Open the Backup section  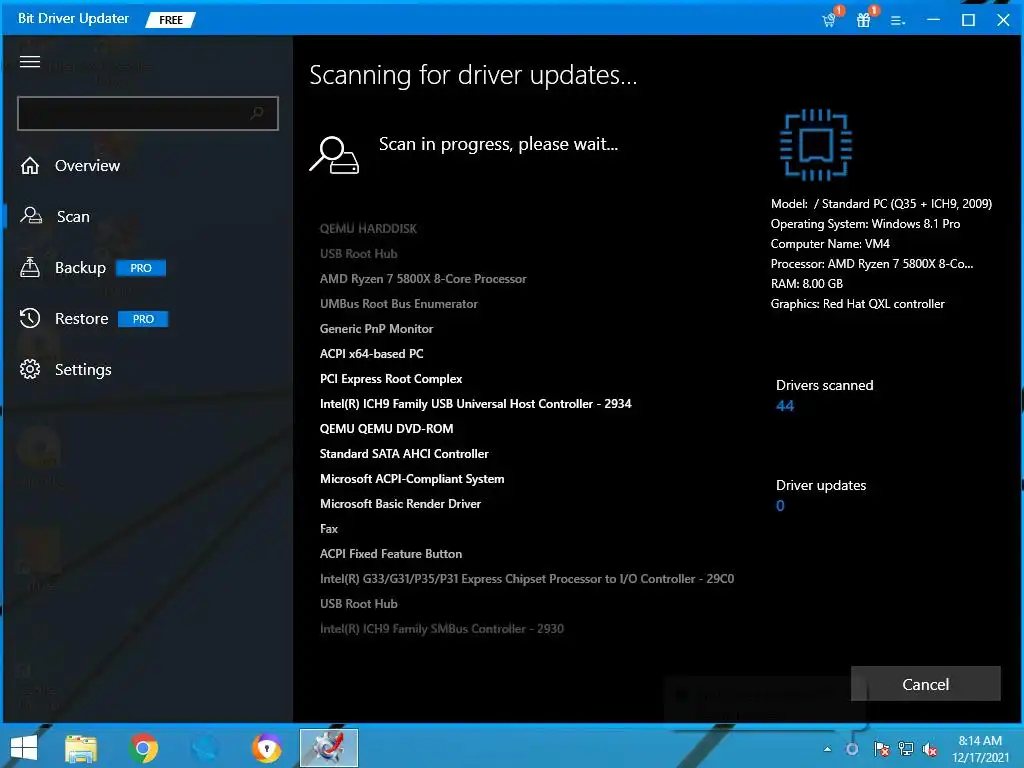(80, 268)
